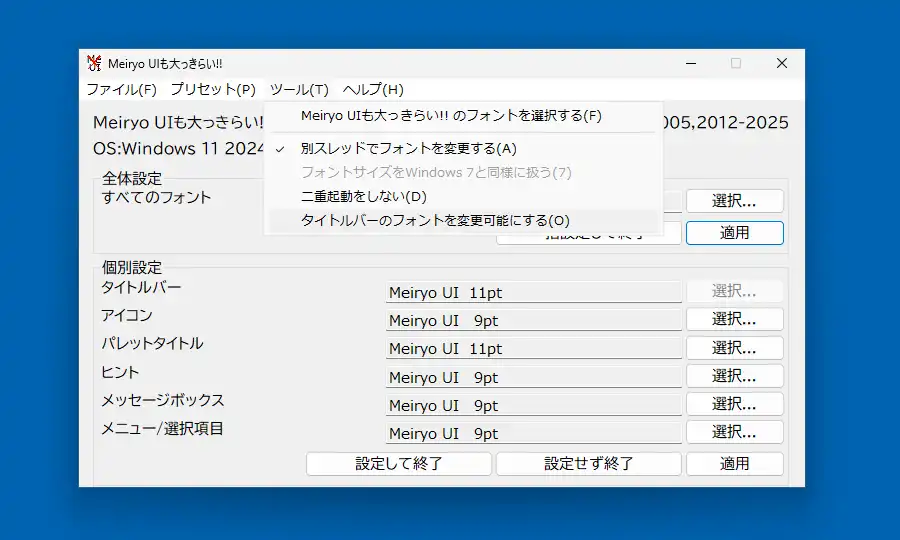Click メニュー/選択項目 font field Meiryo UI 9pt
This screenshot has width=900, height=540.
(534, 433)
